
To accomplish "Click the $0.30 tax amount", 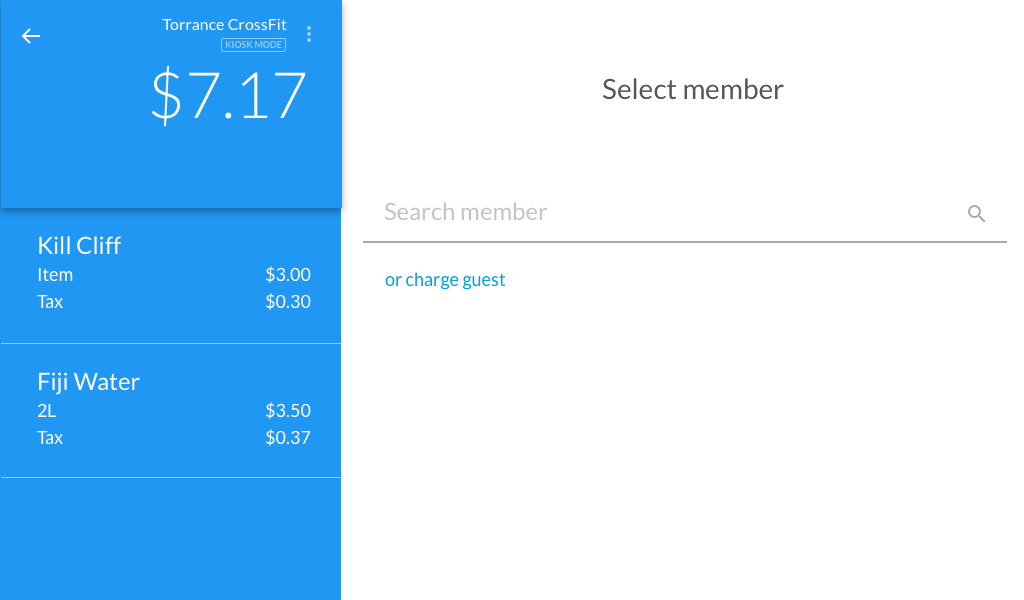I will [x=288, y=302].
